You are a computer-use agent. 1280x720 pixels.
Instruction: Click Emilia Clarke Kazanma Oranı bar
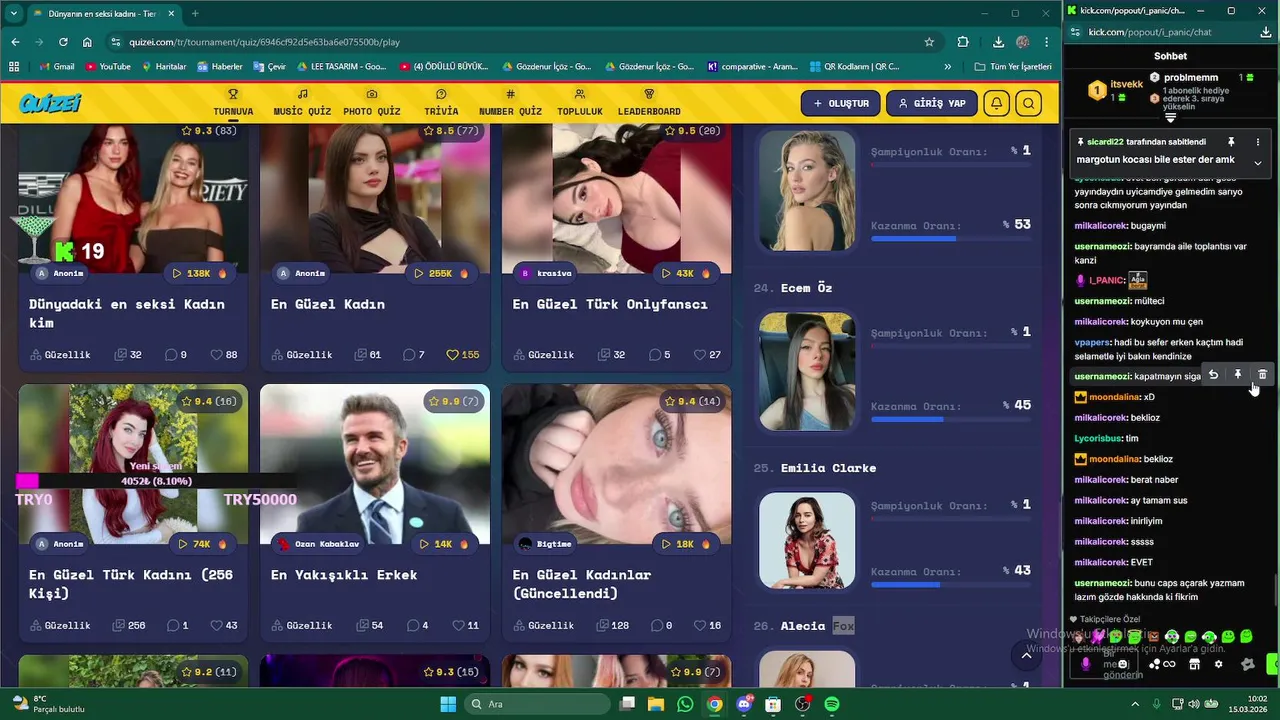coord(950,585)
